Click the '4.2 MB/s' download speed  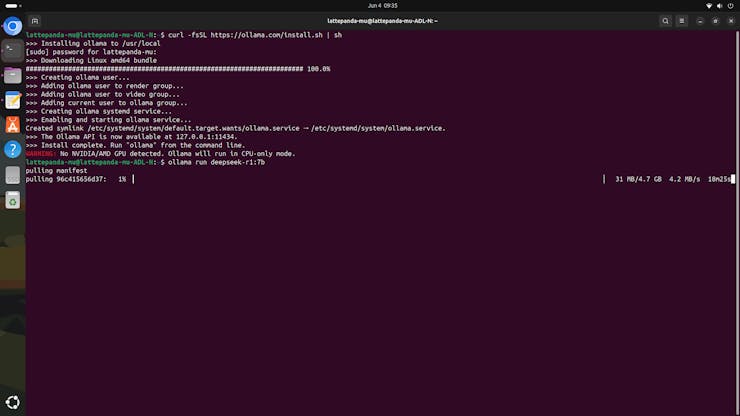click(x=684, y=179)
